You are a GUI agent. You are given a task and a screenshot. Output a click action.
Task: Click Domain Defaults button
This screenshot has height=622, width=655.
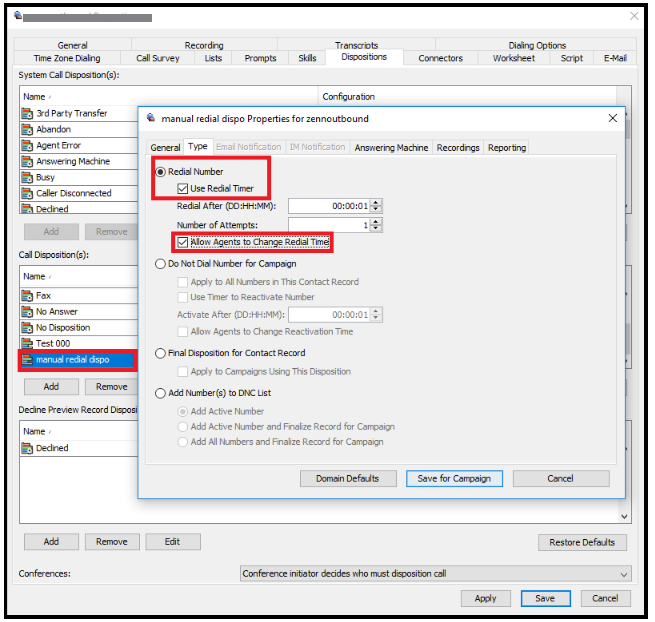click(x=348, y=479)
